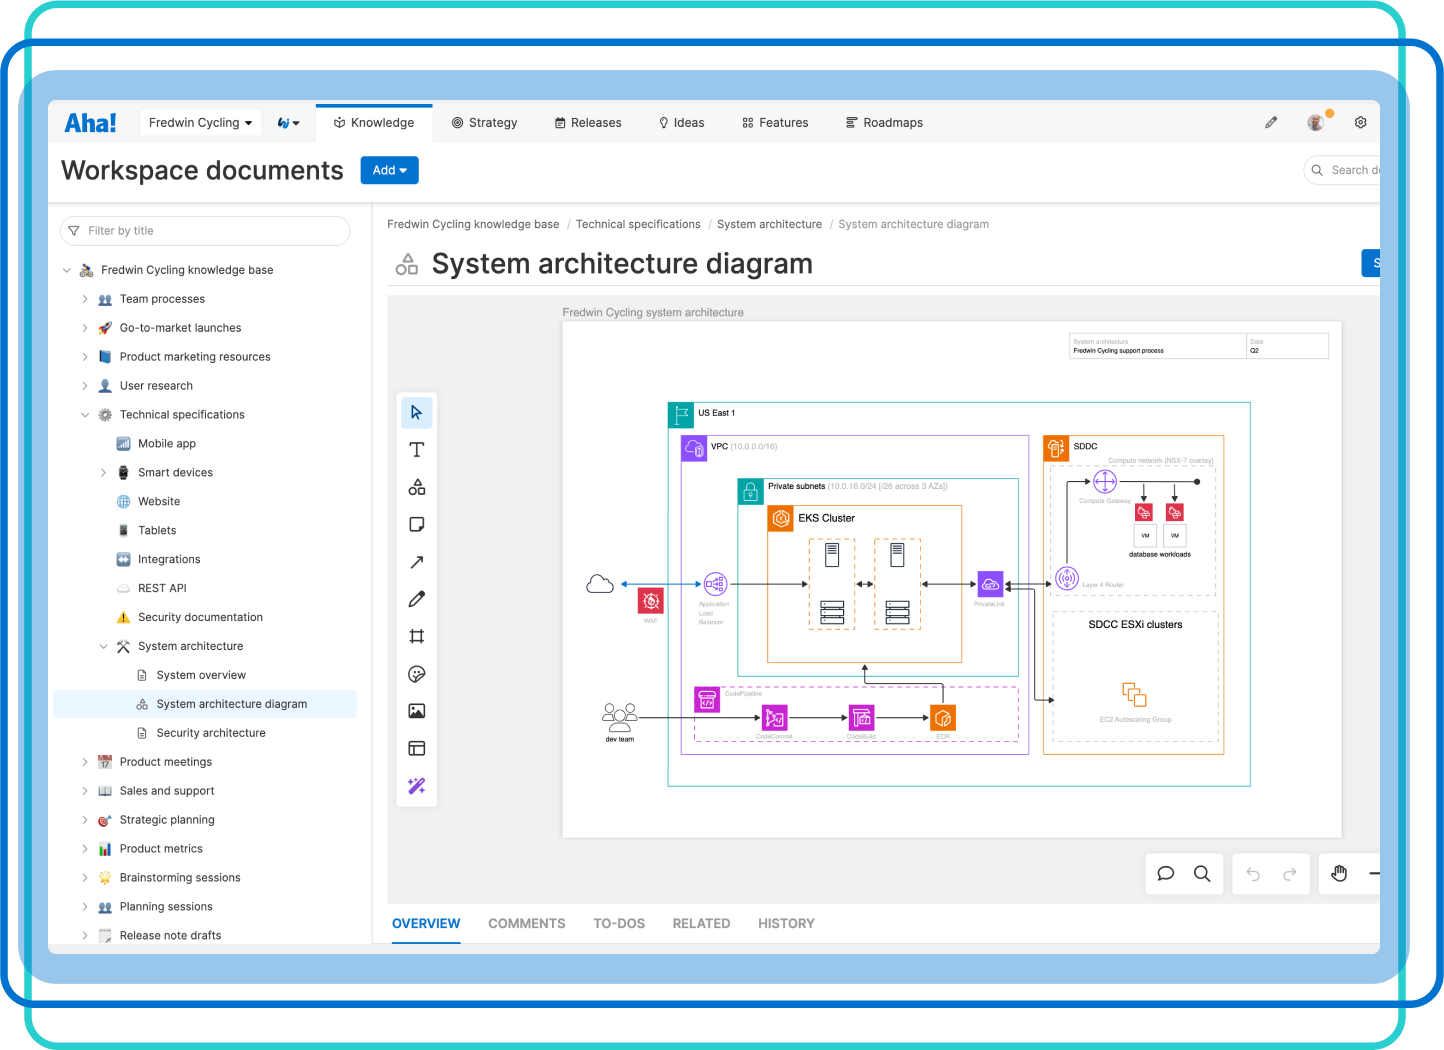Click the whiteboard search magnifier icon
This screenshot has height=1050, width=1444.
click(1202, 874)
